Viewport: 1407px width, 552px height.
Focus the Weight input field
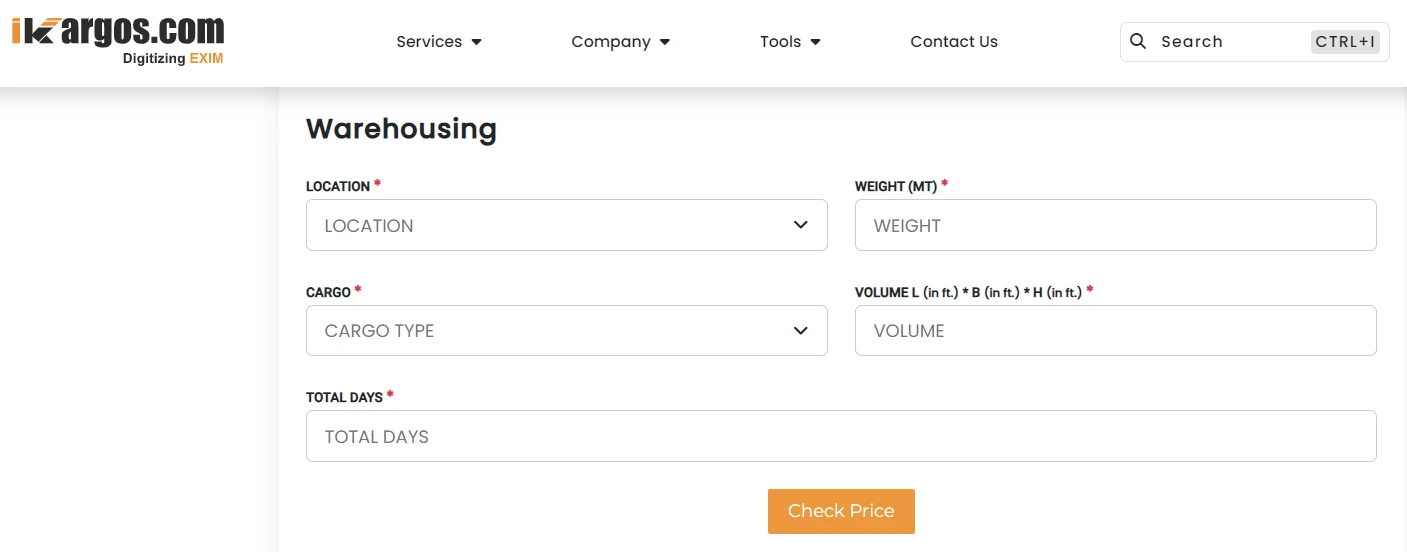click(1115, 225)
